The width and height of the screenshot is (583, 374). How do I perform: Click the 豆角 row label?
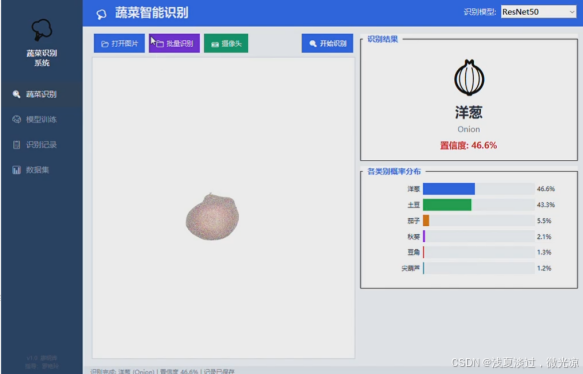pyautogui.click(x=413, y=252)
